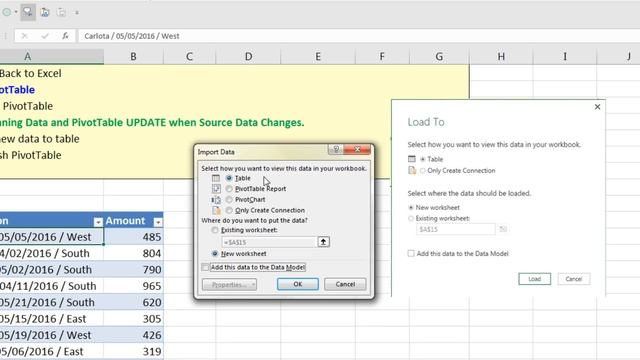Select Only Create Connection in Load To
The height and width of the screenshot is (360, 640).
(423, 171)
